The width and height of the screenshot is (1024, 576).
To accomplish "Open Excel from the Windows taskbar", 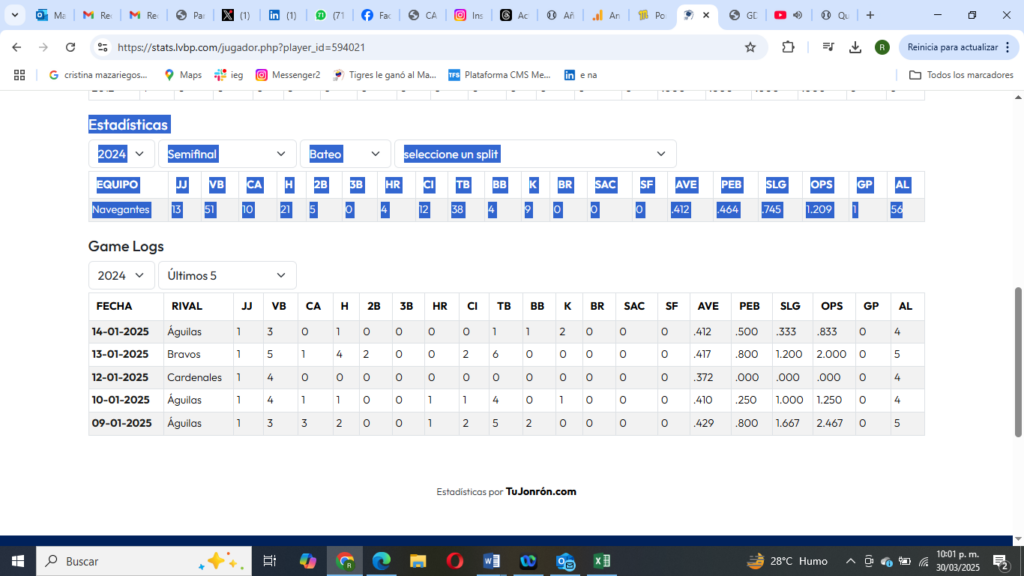I will pos(601,561).
